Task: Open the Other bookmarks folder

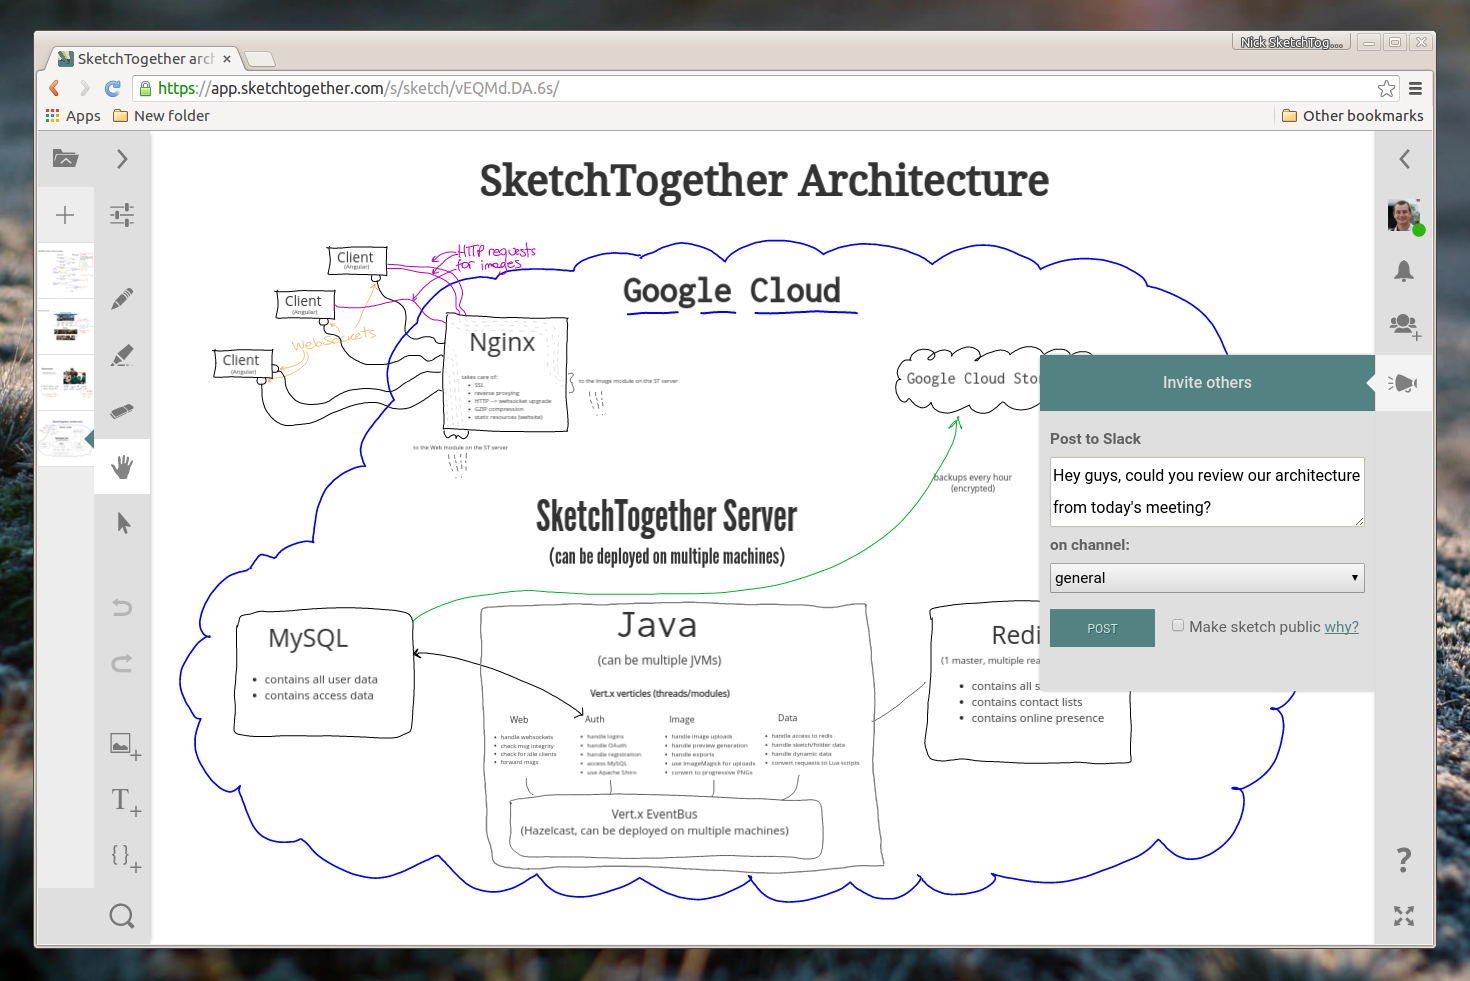Action: (1352, 115)
